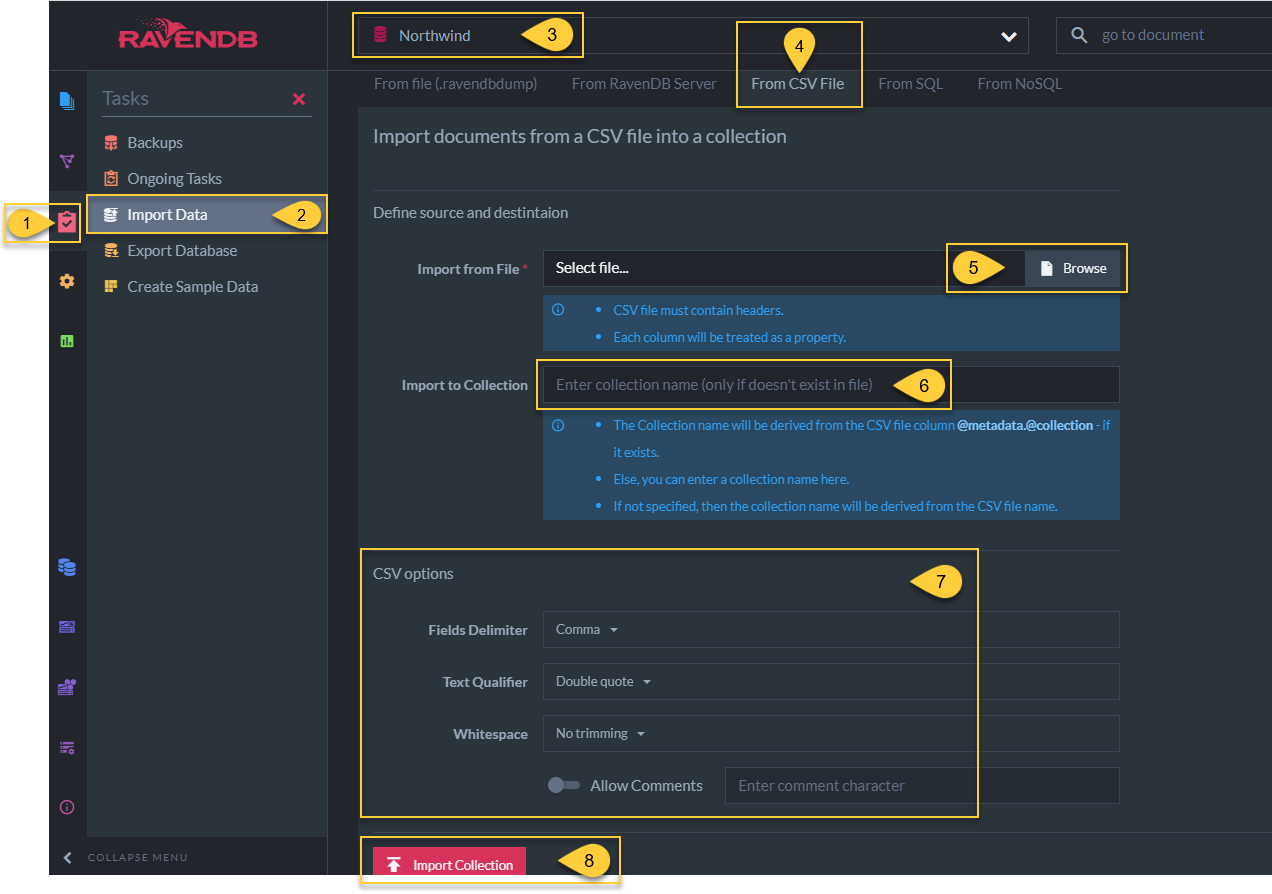The width and height of the screenshot is (1272, 894).
Task: Click the 'Define source and destintaion' text
Action: click(x=470, y=213)
